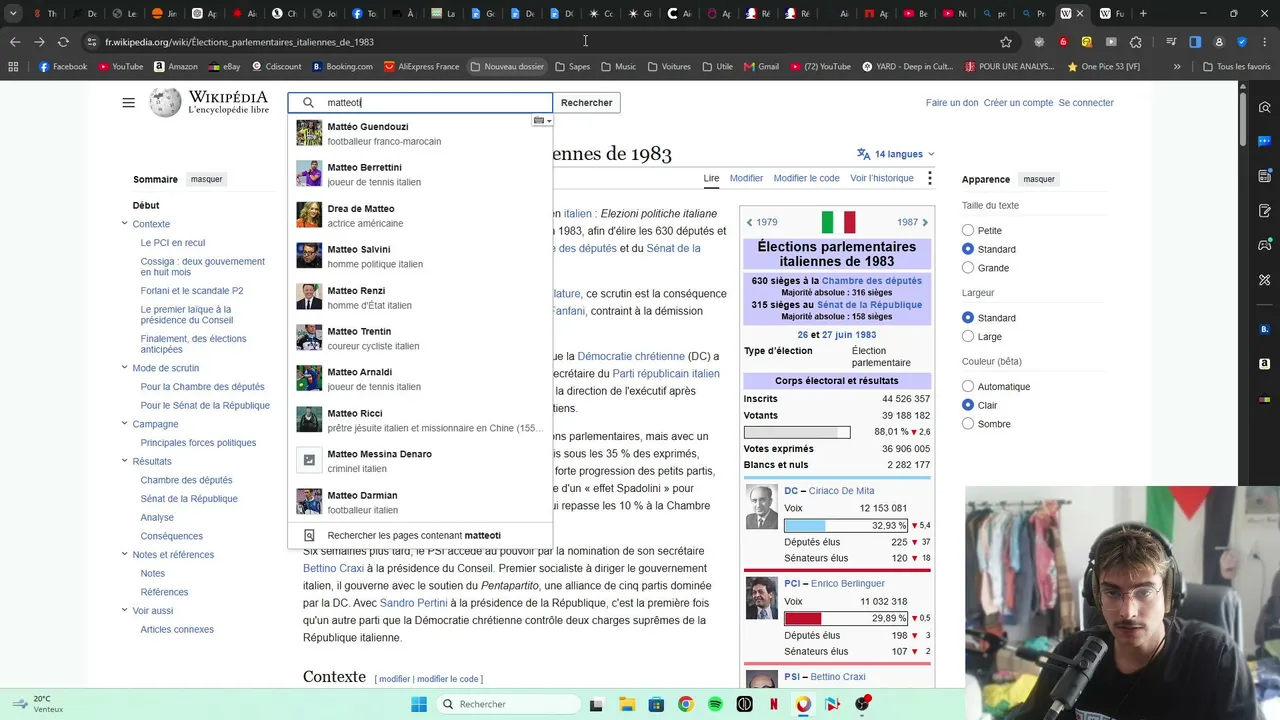Image resolution: width=1280 pixels, height=720 pixels.
Task: Collapse the Résultats section in Sommaire
Action: pyautogui.click(x=125, y=461)
